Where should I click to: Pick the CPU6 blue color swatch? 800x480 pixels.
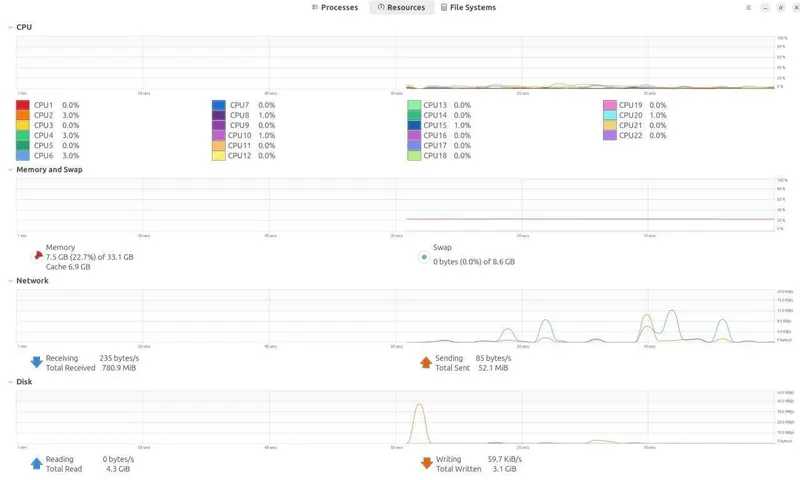(23, 156)
